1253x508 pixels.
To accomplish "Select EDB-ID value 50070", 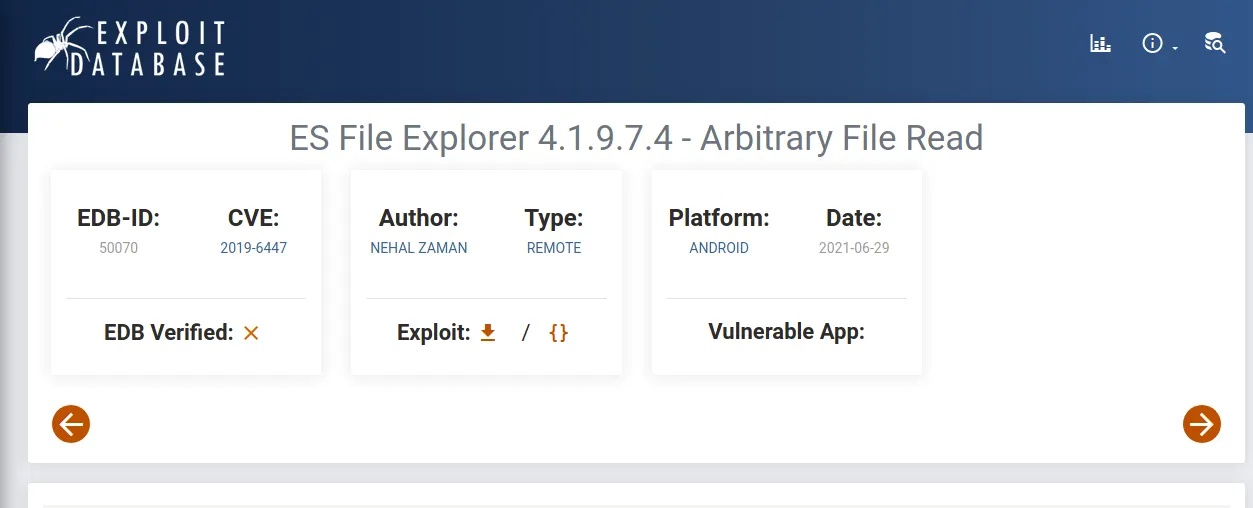I will [119, 247].
